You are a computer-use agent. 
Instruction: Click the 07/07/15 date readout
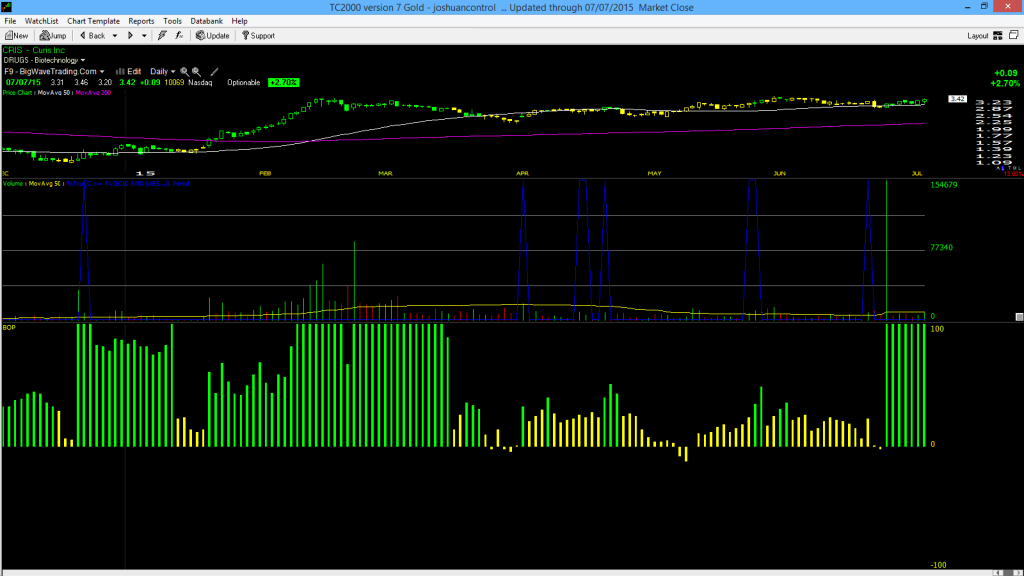[23, 82]
